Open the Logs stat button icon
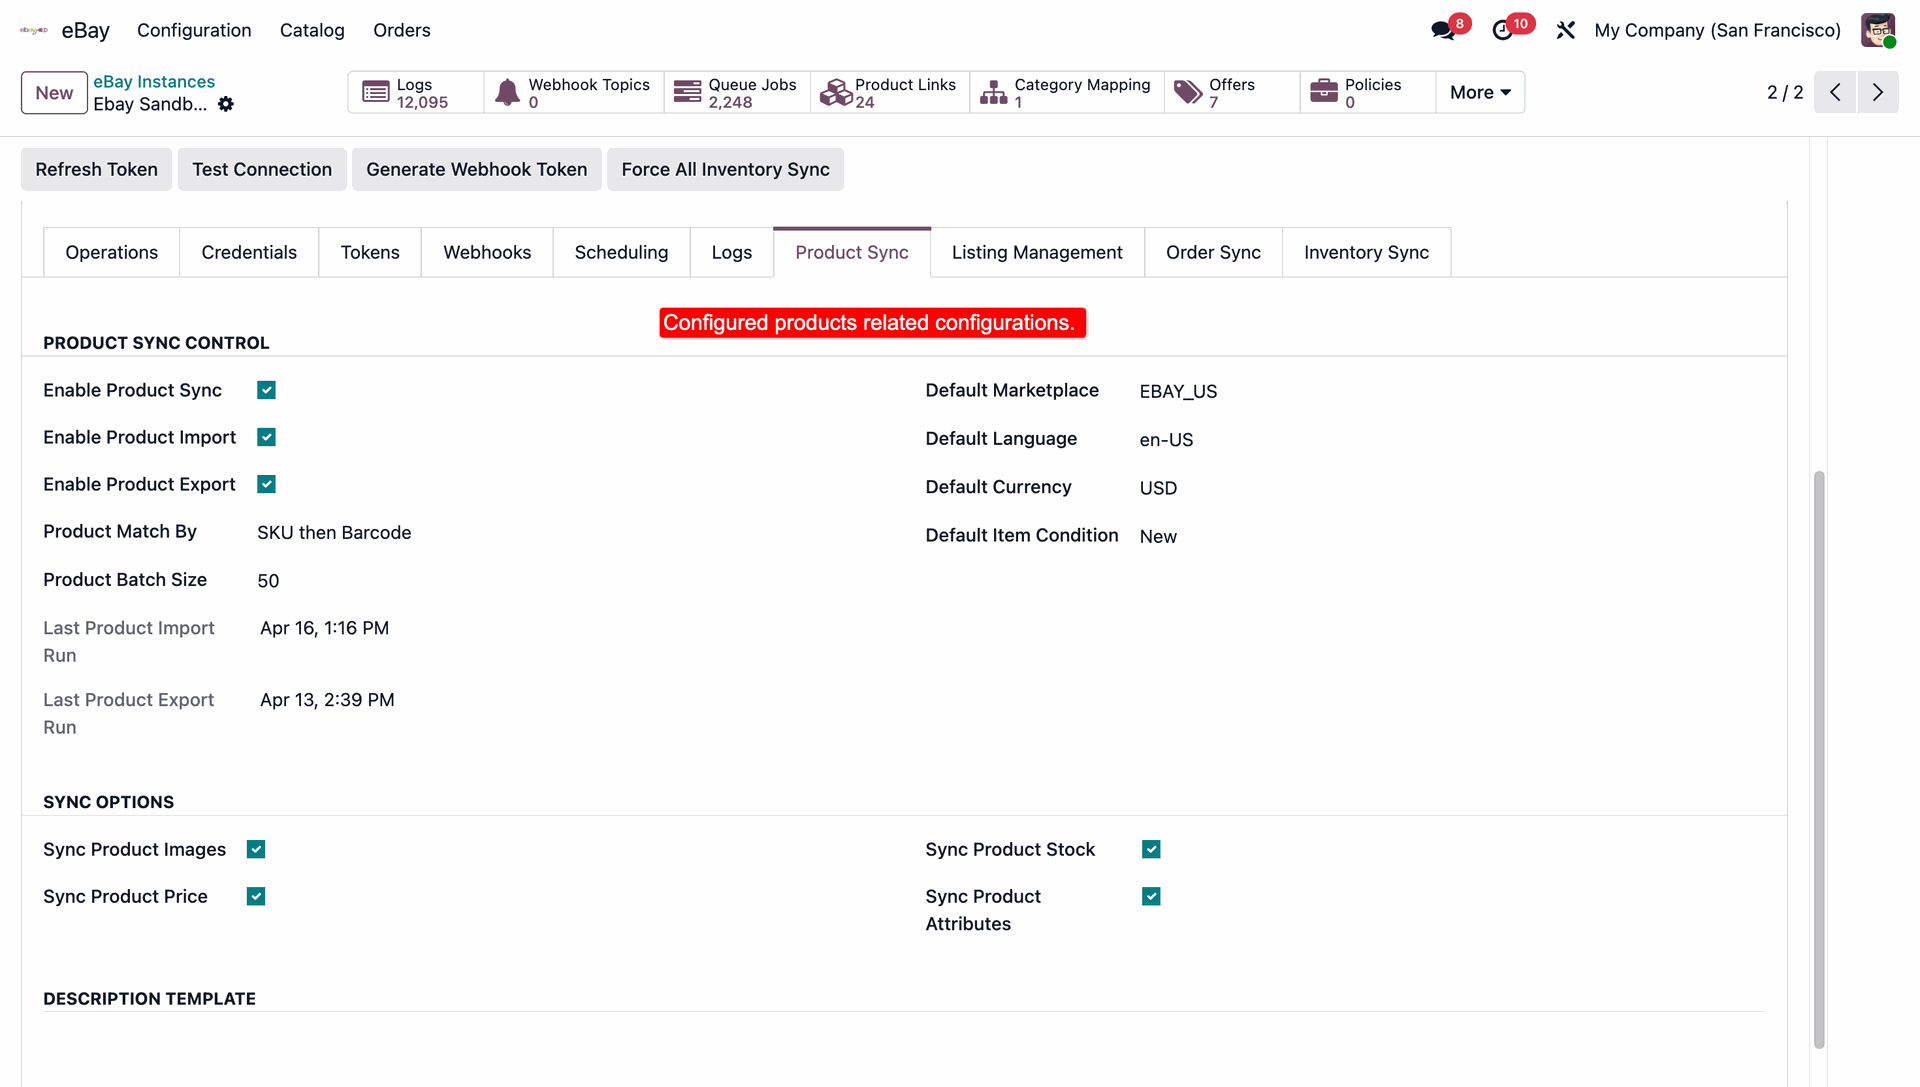 (376, 92)
